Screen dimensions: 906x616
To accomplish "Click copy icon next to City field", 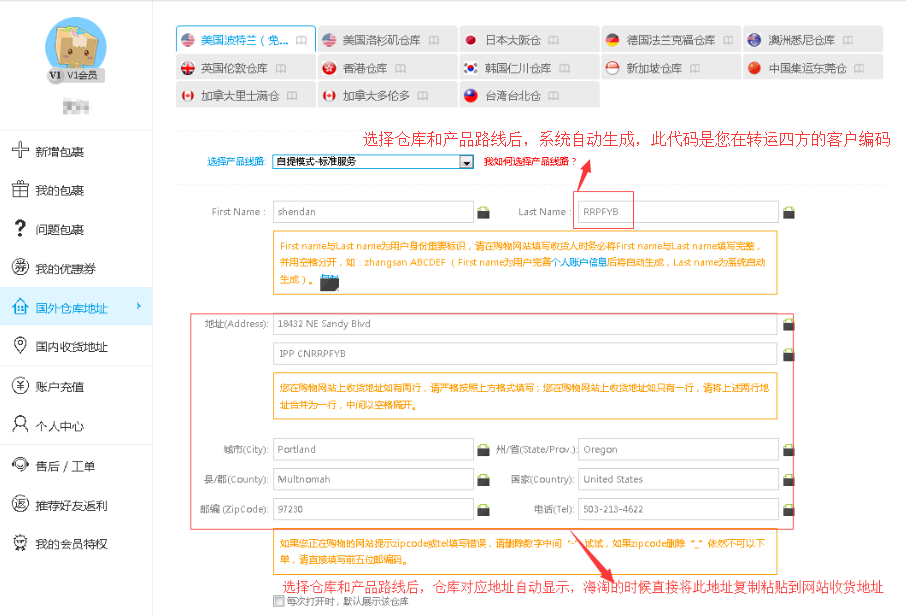I will pos(484,450).
